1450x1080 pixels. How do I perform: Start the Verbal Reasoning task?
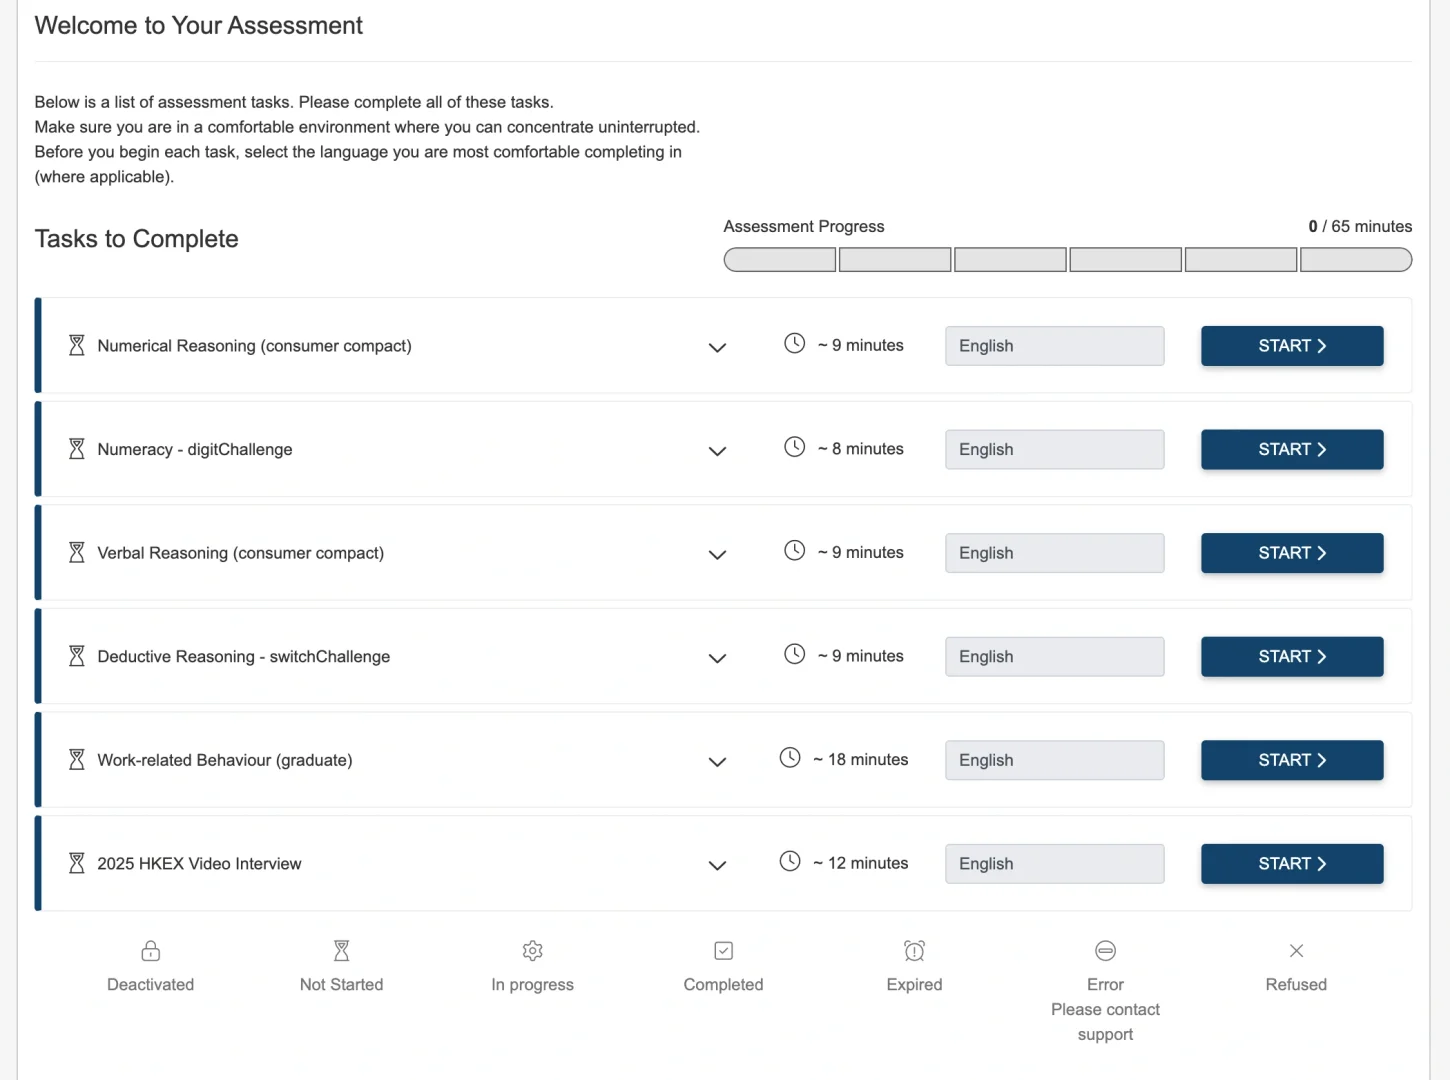1292,553
